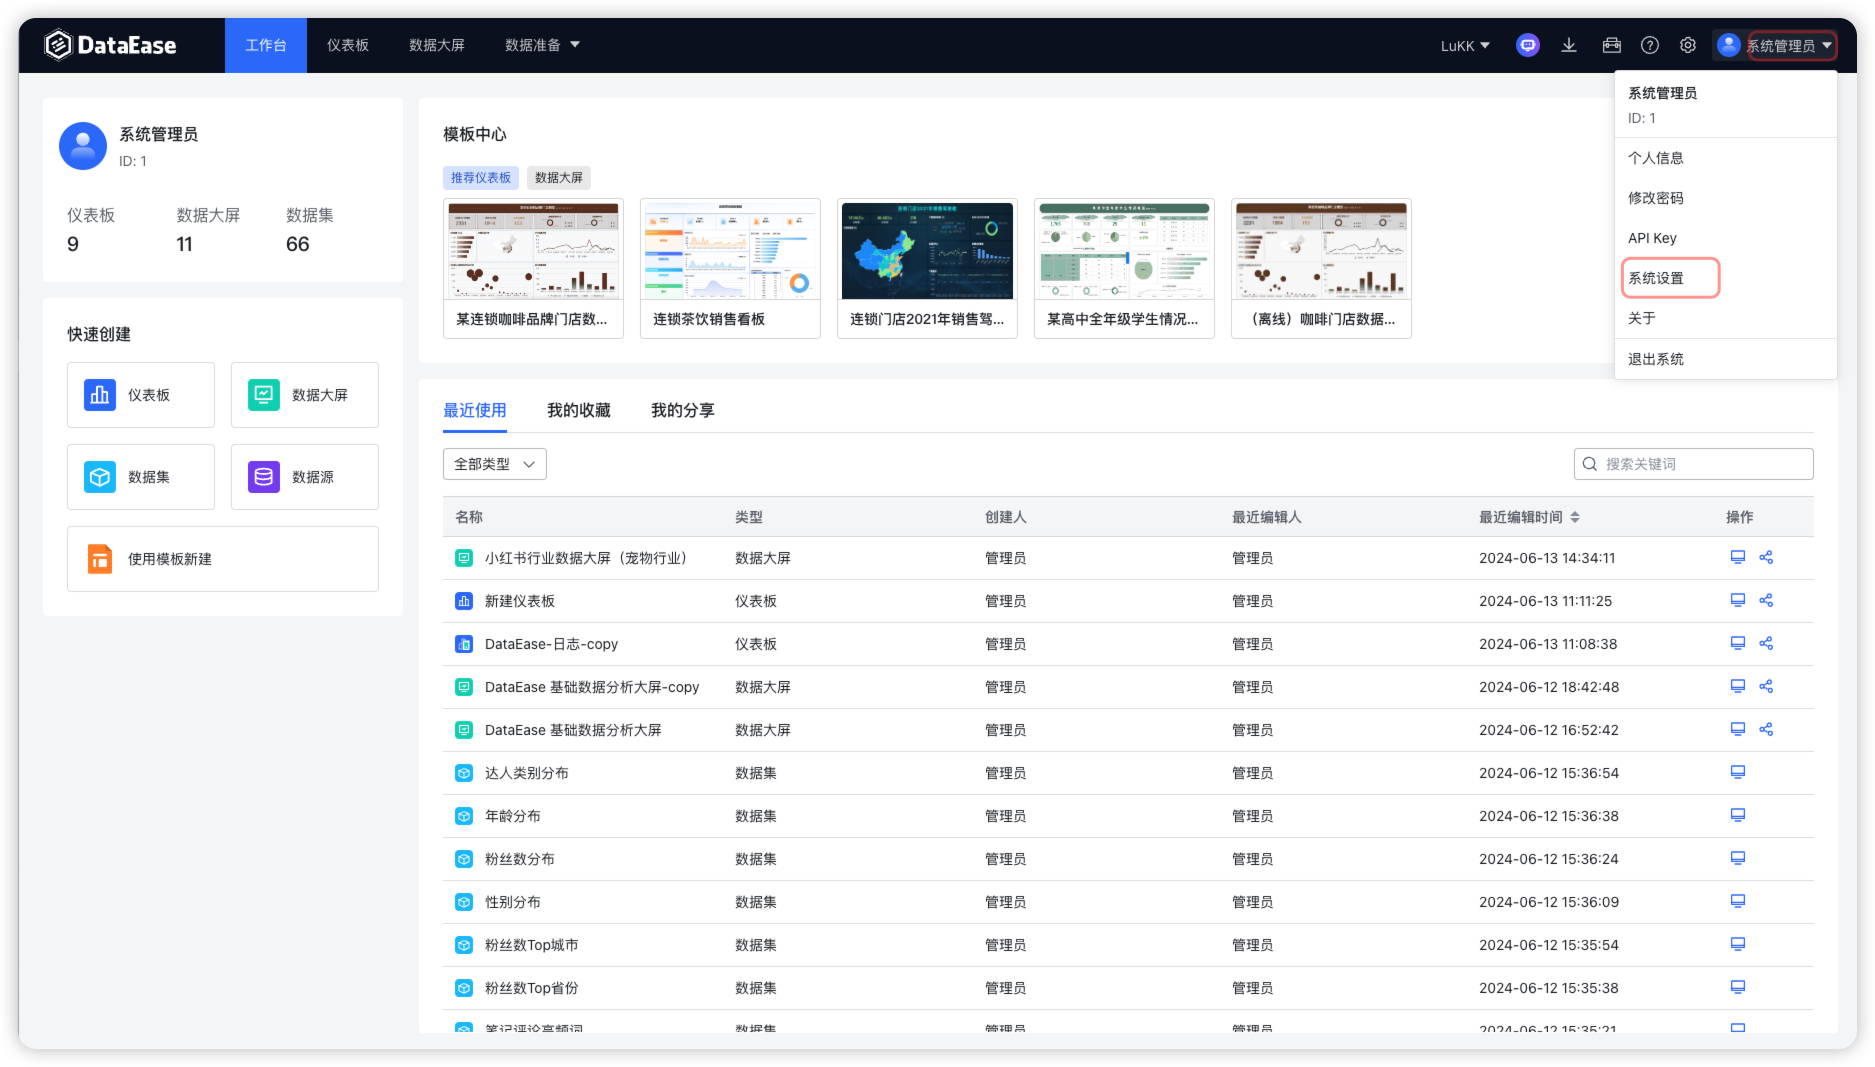Click the share icon beside 小红书行业数据大屏

tap(1766, 557)
